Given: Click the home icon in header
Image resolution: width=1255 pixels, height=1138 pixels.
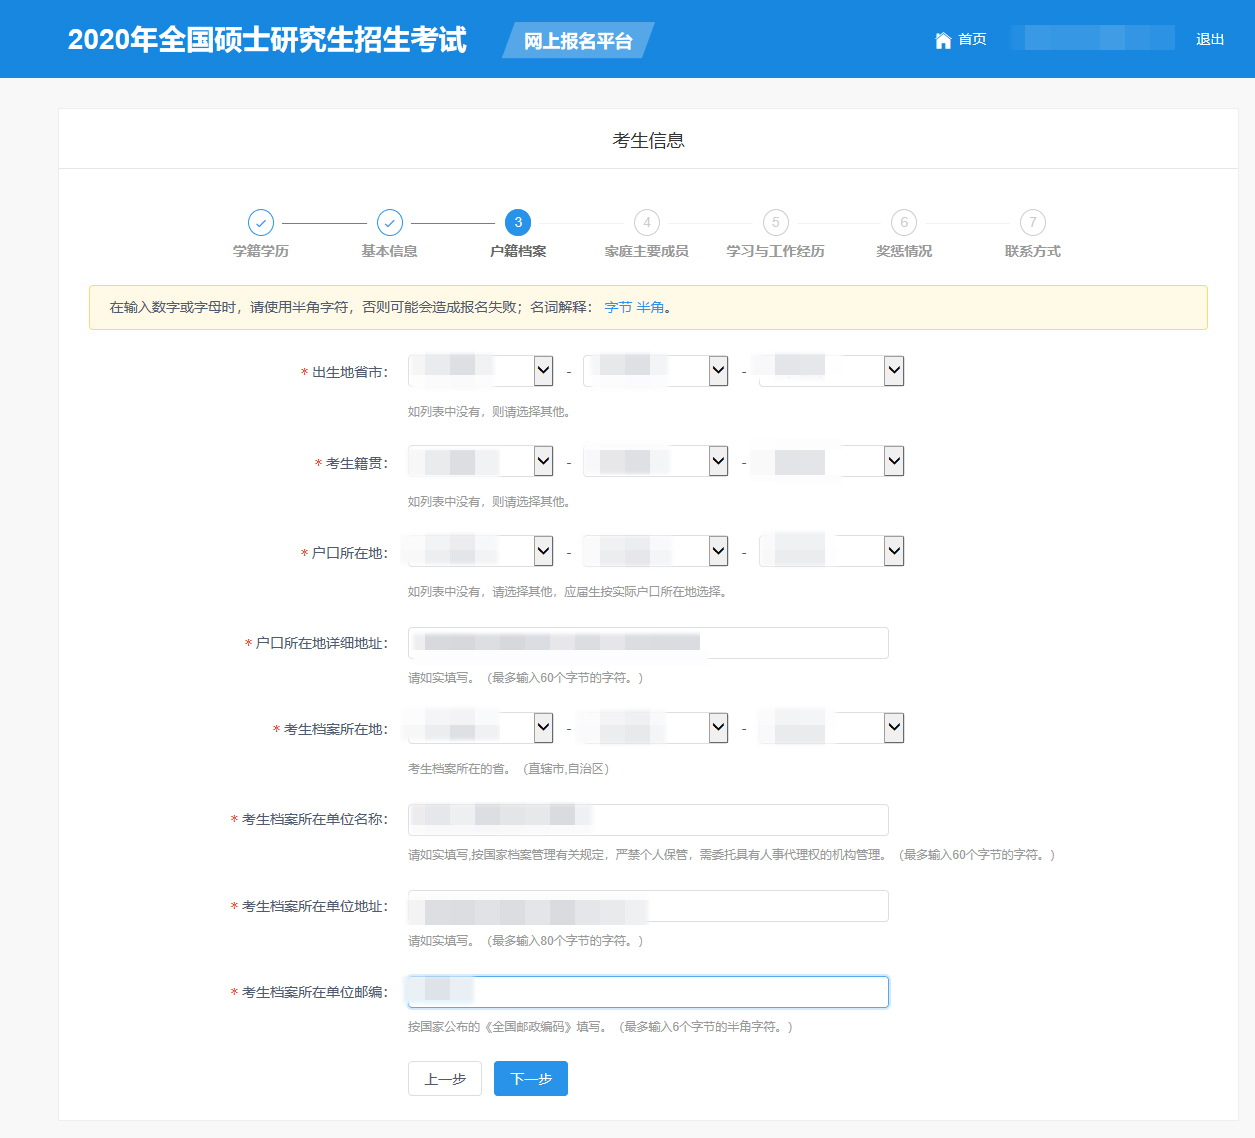Looking at the screenshot, I should coord(943,40).
